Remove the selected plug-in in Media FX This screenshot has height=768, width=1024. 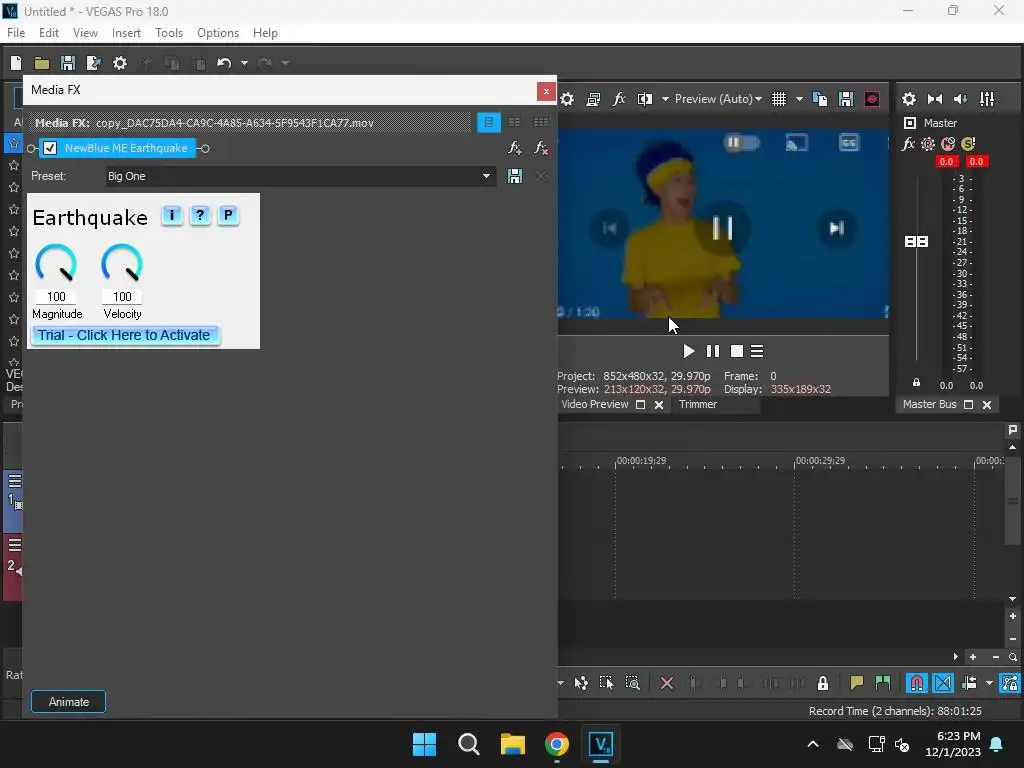click(x=541, y=148)
